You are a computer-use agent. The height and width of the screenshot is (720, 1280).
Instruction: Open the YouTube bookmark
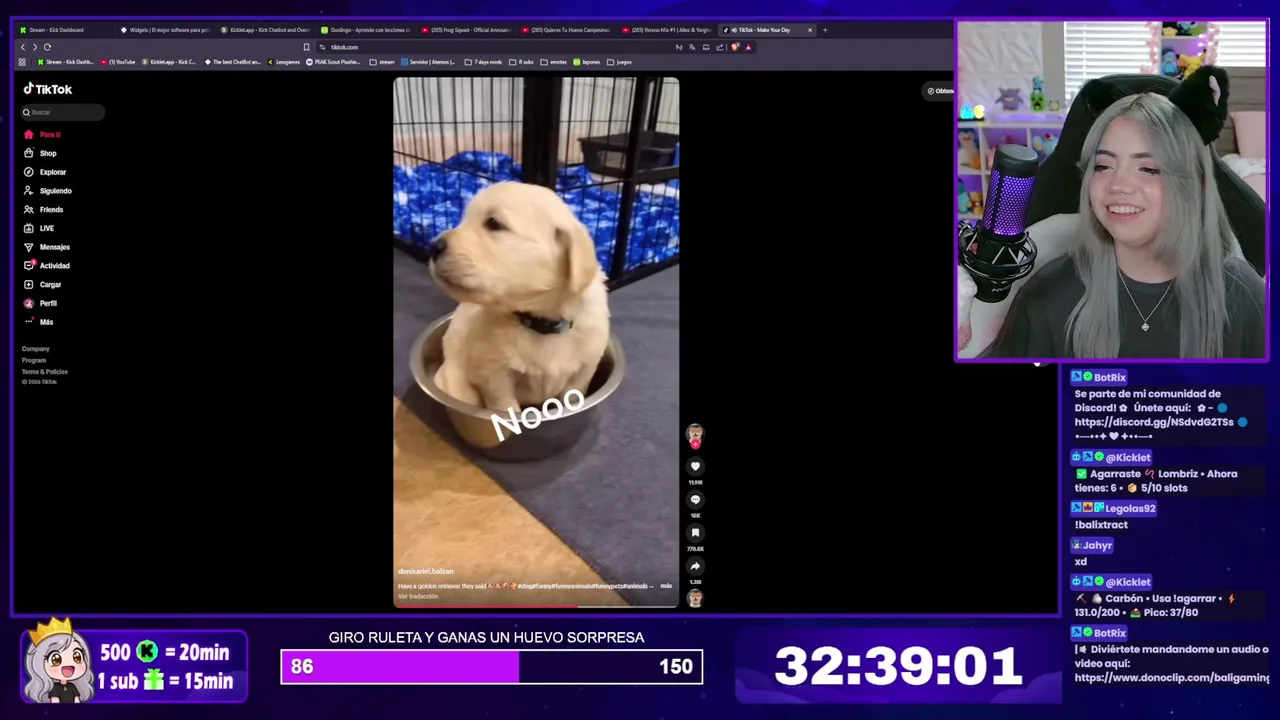click(118, 62)
